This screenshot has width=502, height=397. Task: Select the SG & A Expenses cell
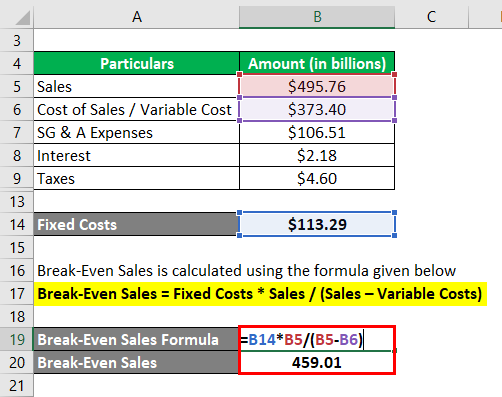(x=136, y=132)
